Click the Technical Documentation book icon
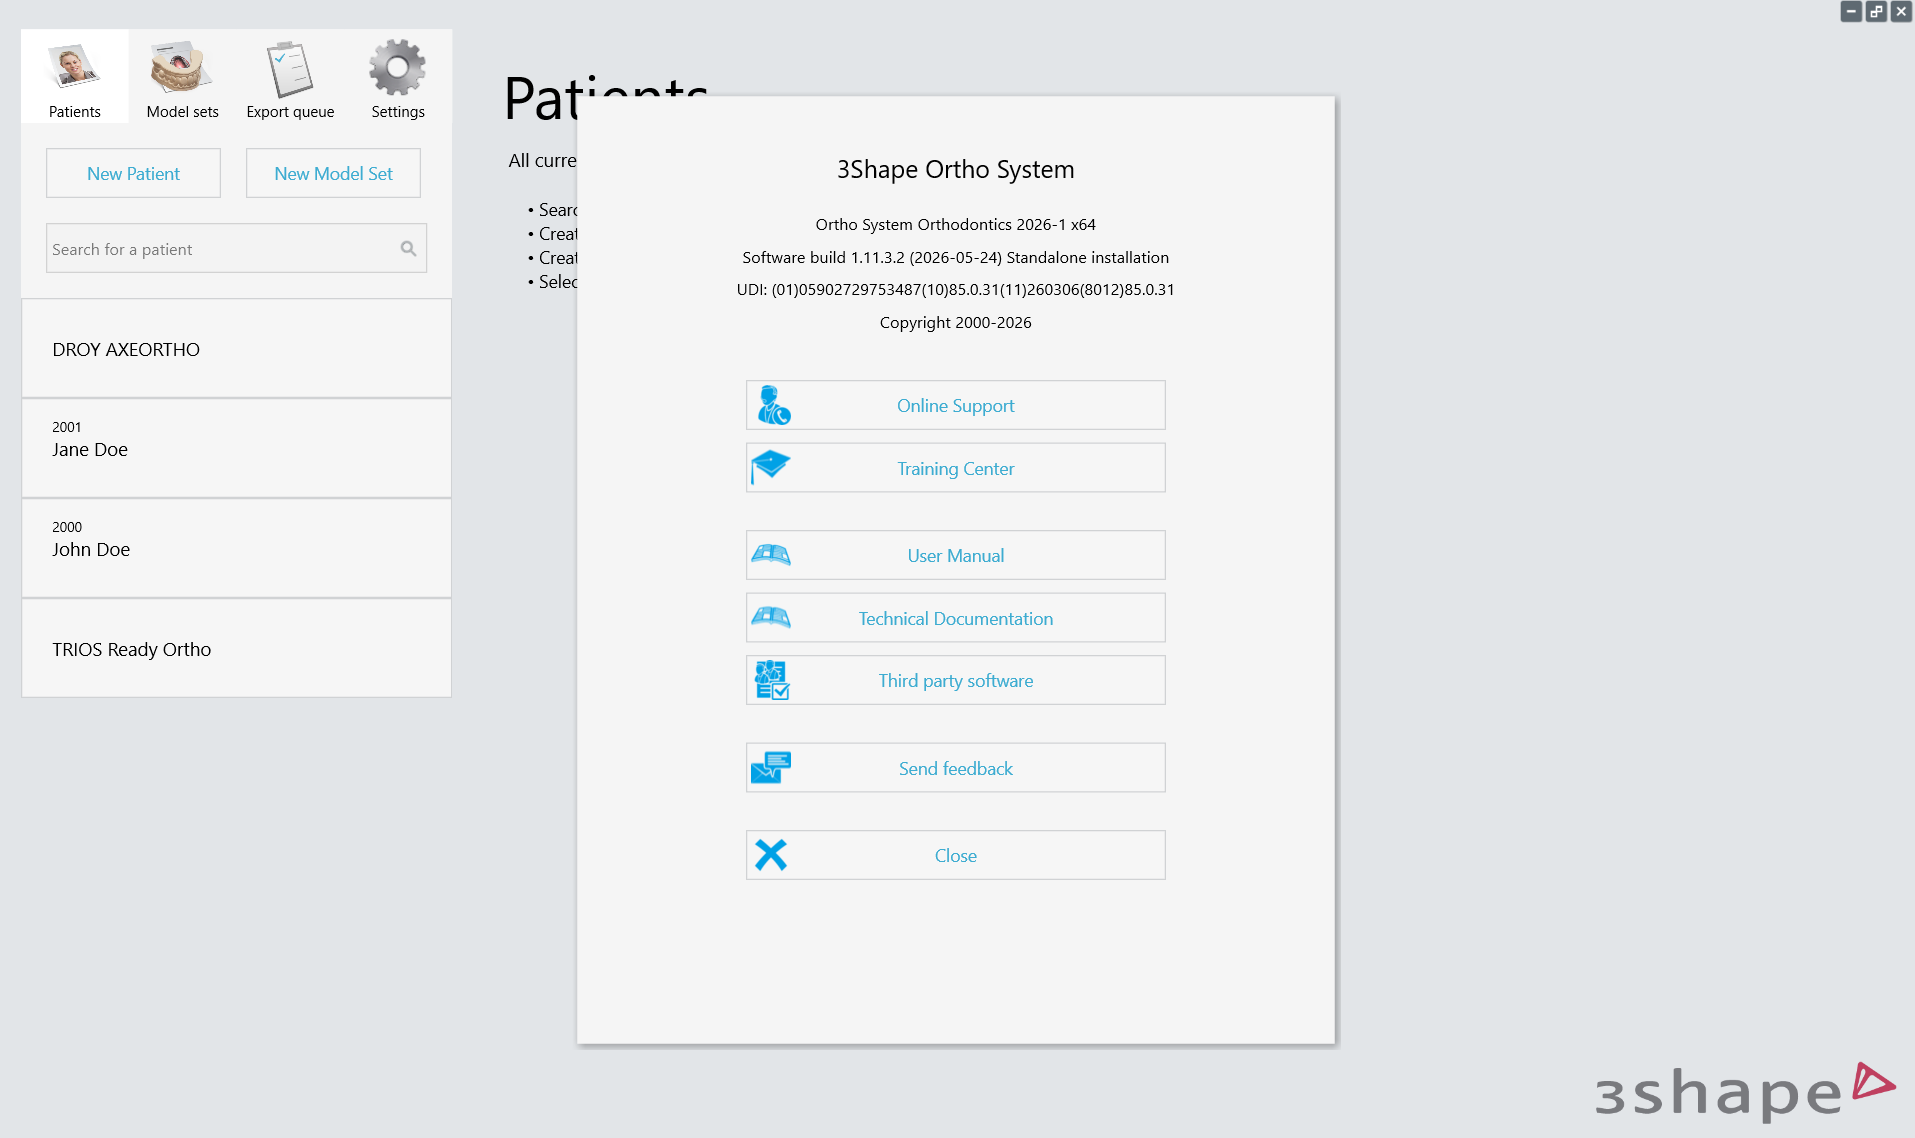Screen dimensions: 1915x1138 pos(770,618)
